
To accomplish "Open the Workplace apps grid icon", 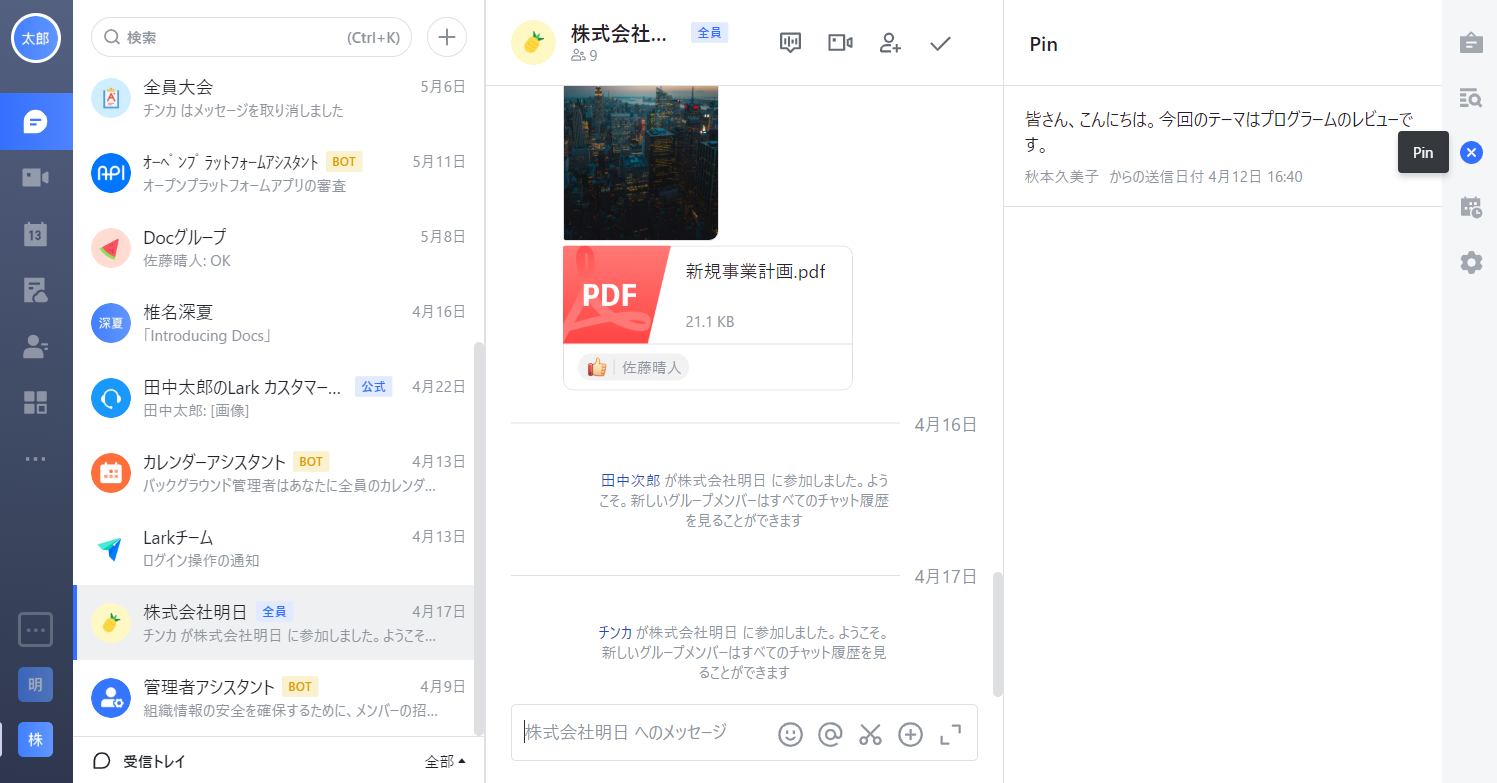I will 36,403.
